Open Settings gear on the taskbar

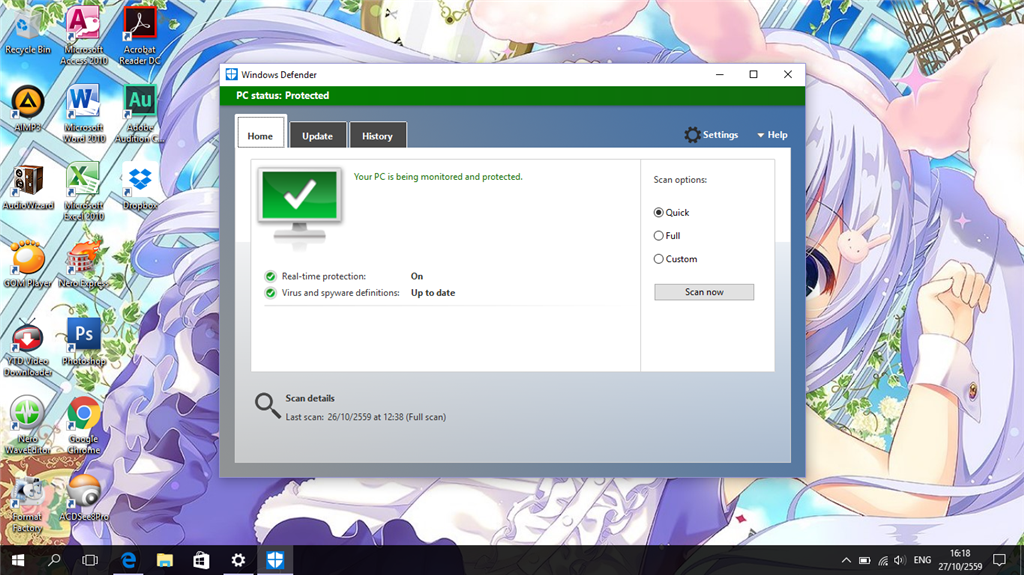[238, 560]
